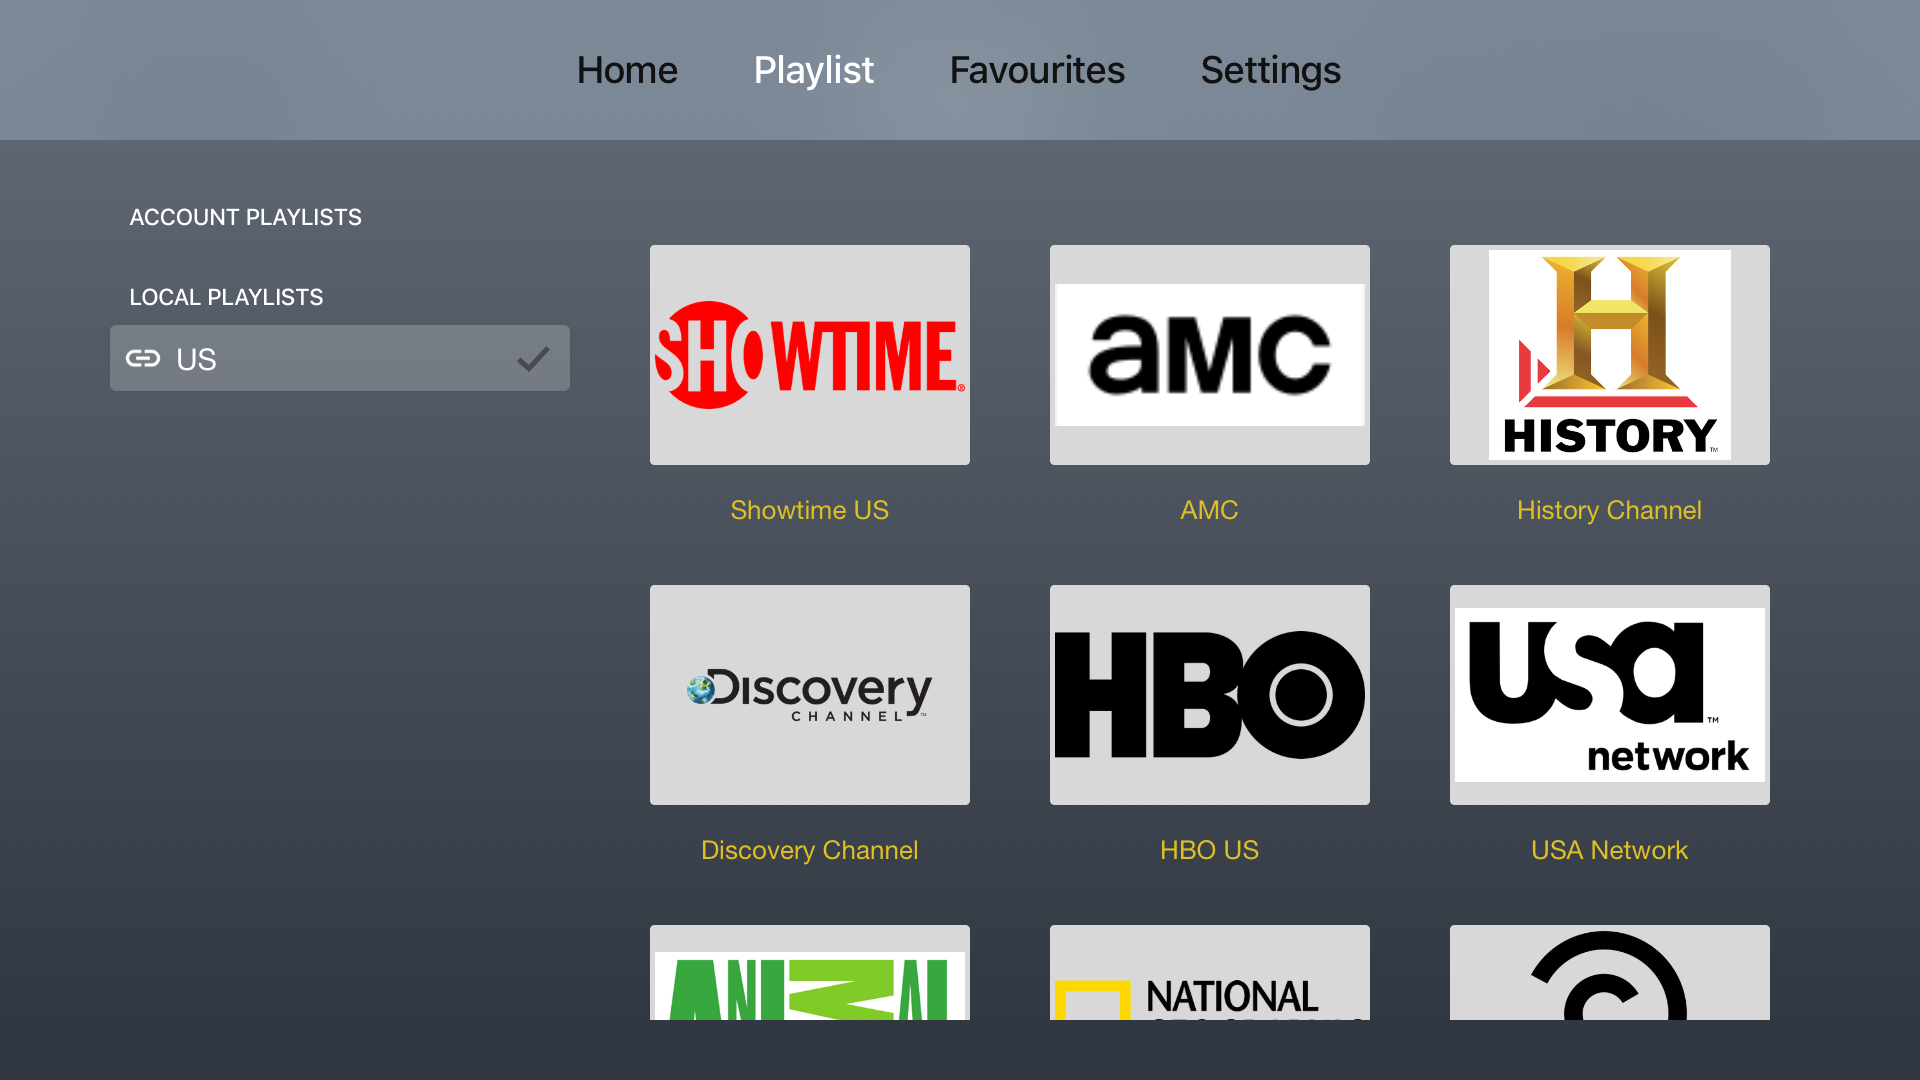Click the Showtime US channel icon

pos(808,353)
